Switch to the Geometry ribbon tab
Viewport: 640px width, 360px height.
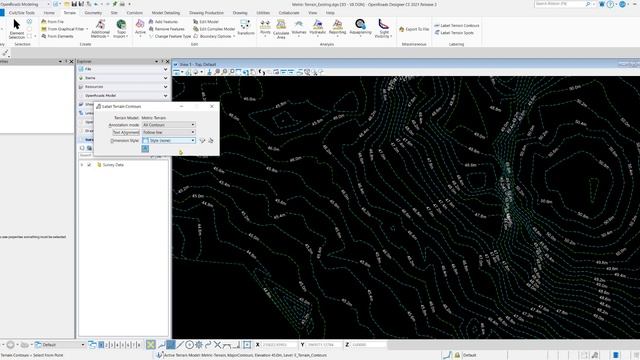pos(93,13)
